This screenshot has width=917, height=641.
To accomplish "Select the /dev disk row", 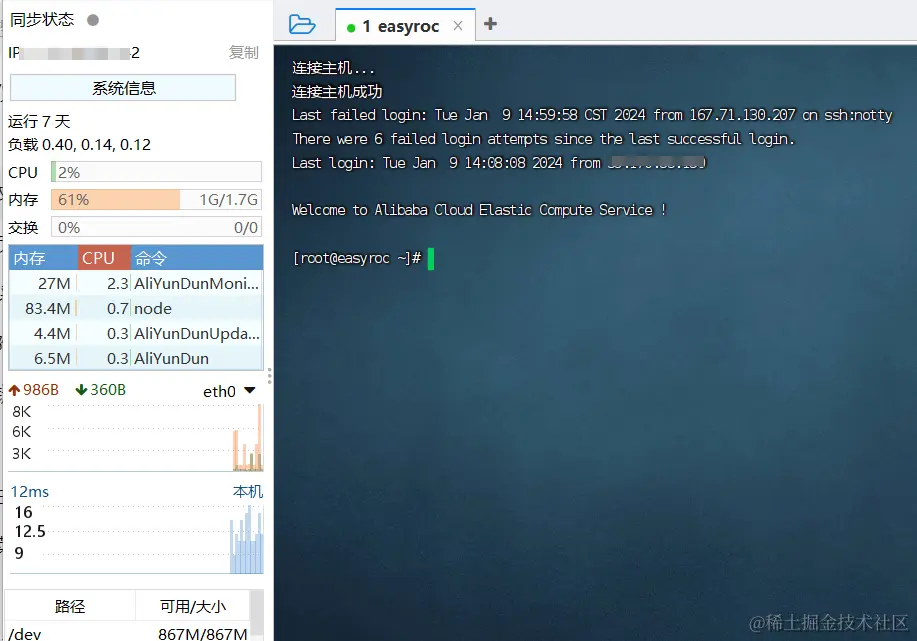I will (x=127, y=634).
